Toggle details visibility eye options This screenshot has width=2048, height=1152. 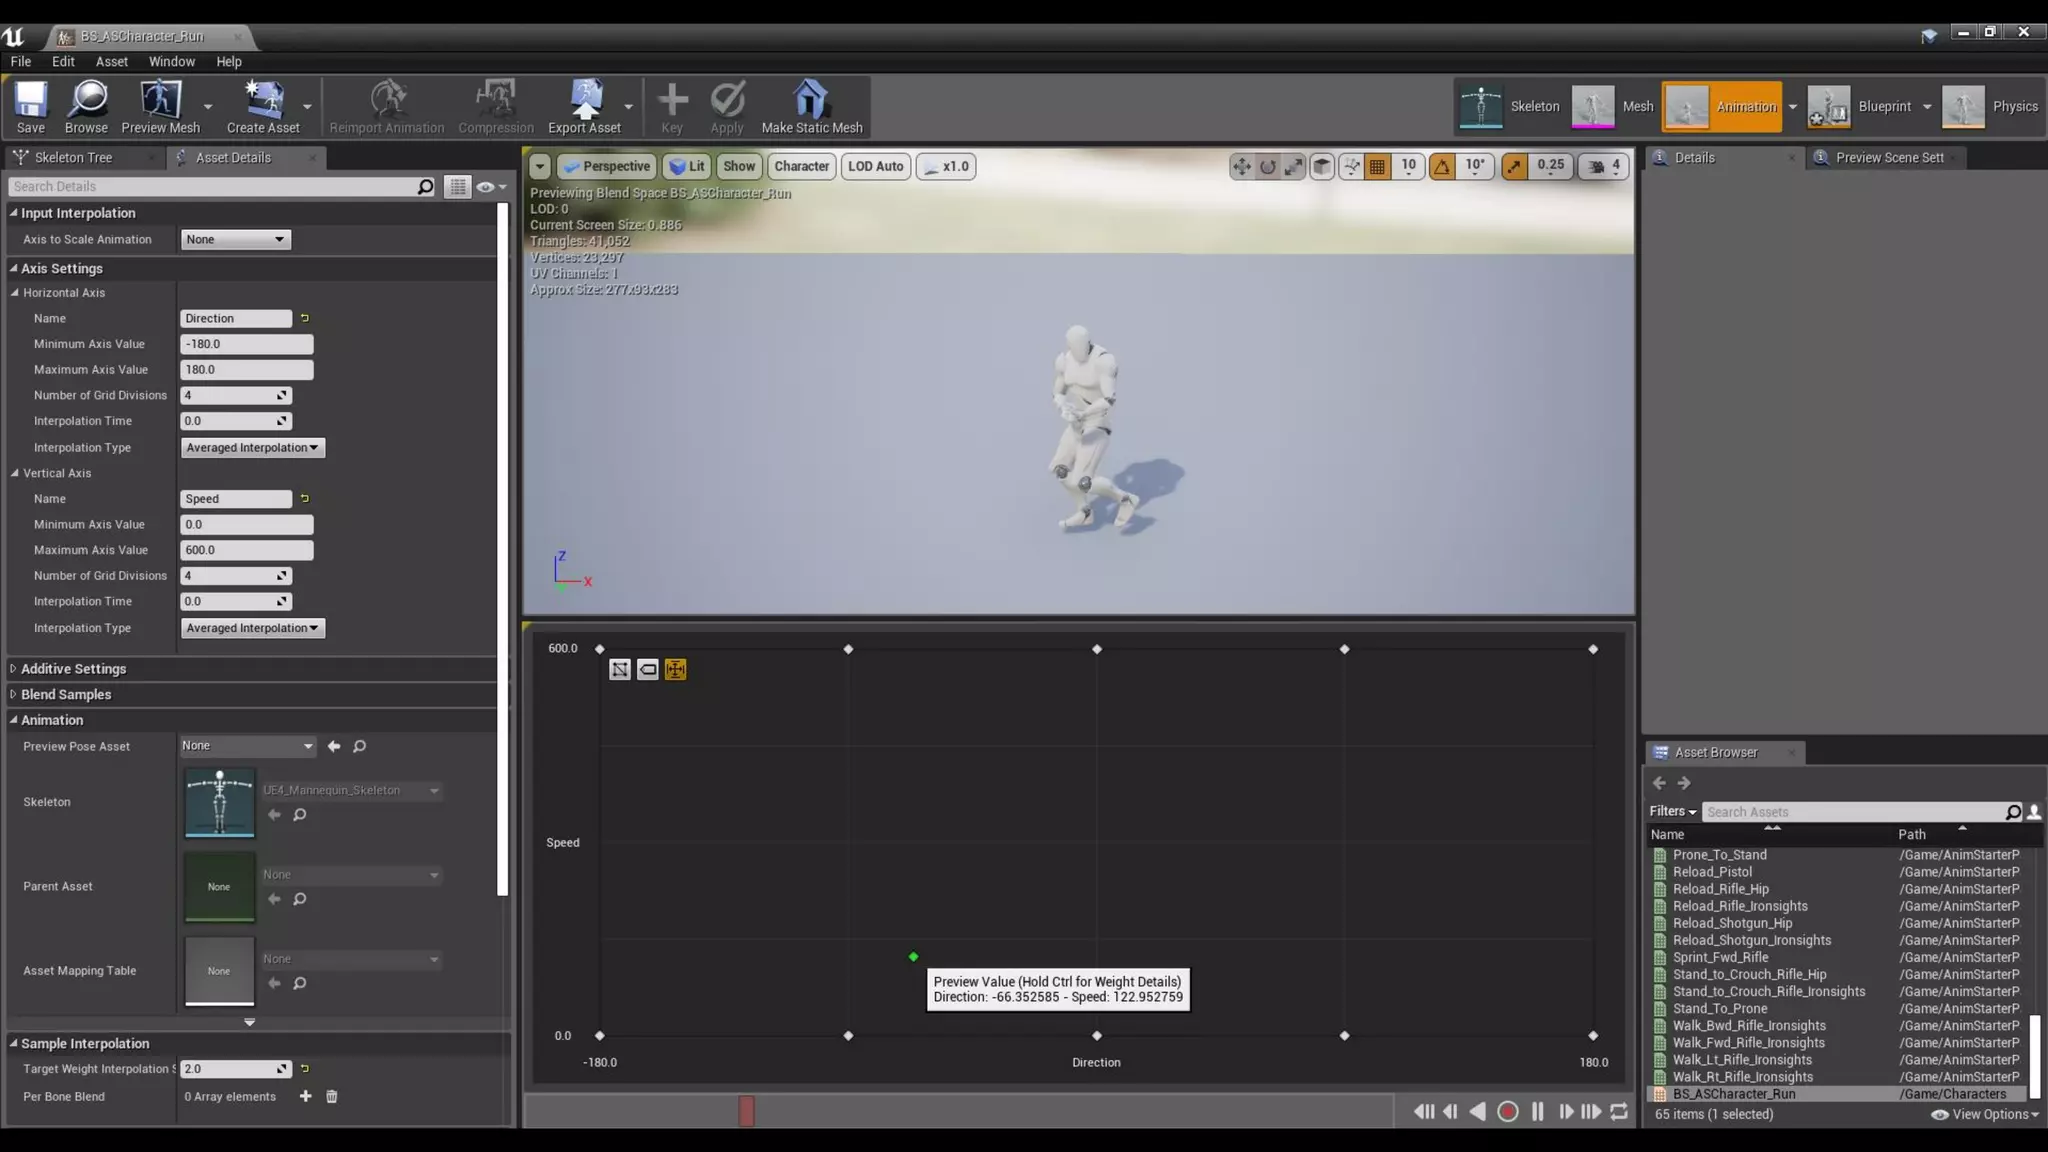click(491, 186)
